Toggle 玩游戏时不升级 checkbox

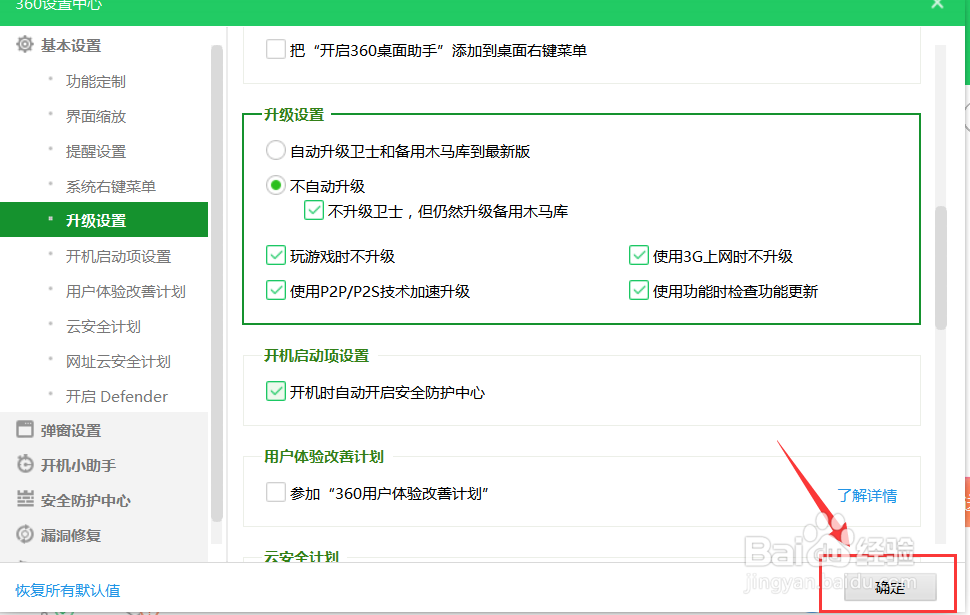(x=275, y=255)
